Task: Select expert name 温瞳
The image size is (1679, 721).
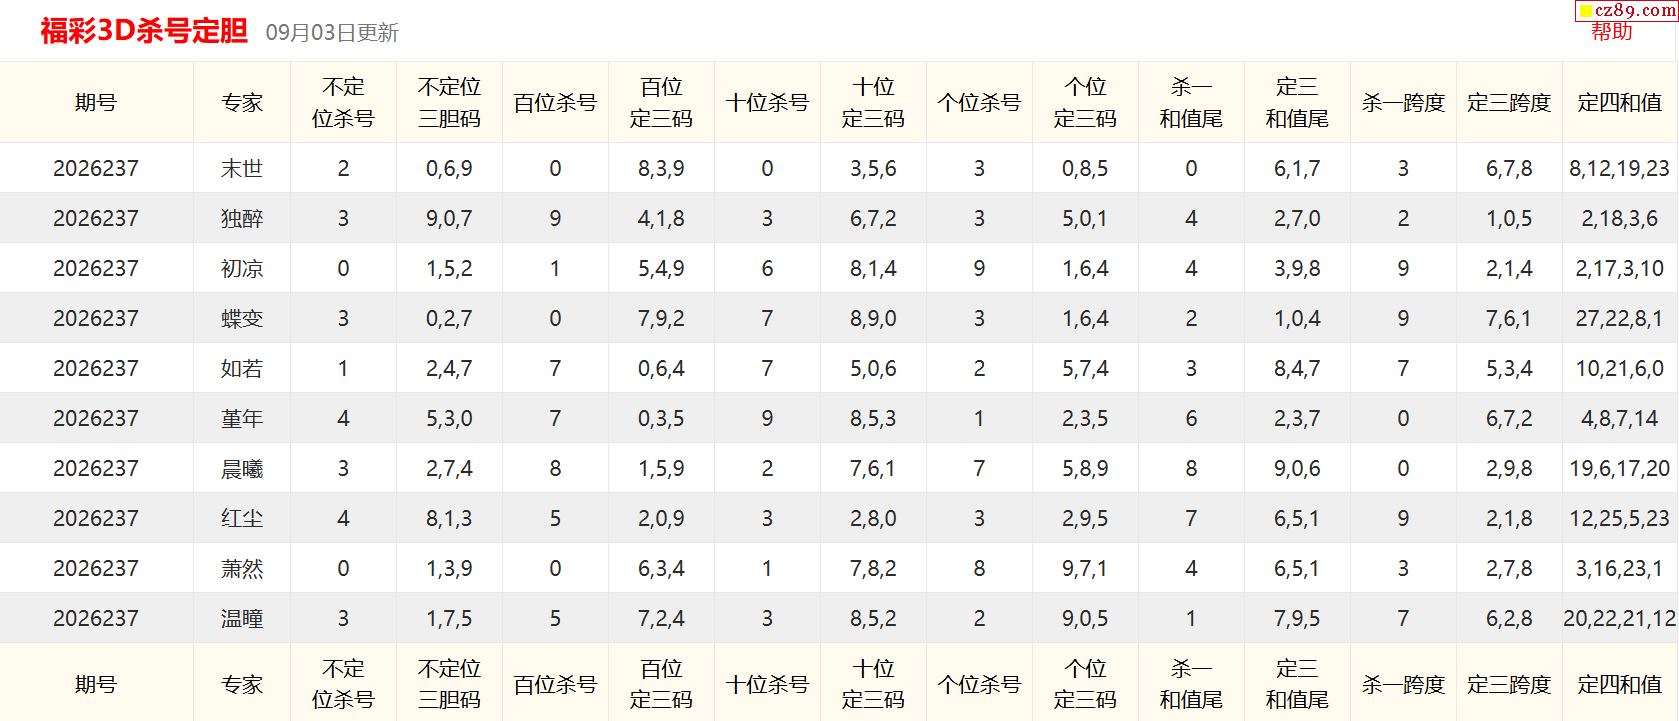Action: 242,618
